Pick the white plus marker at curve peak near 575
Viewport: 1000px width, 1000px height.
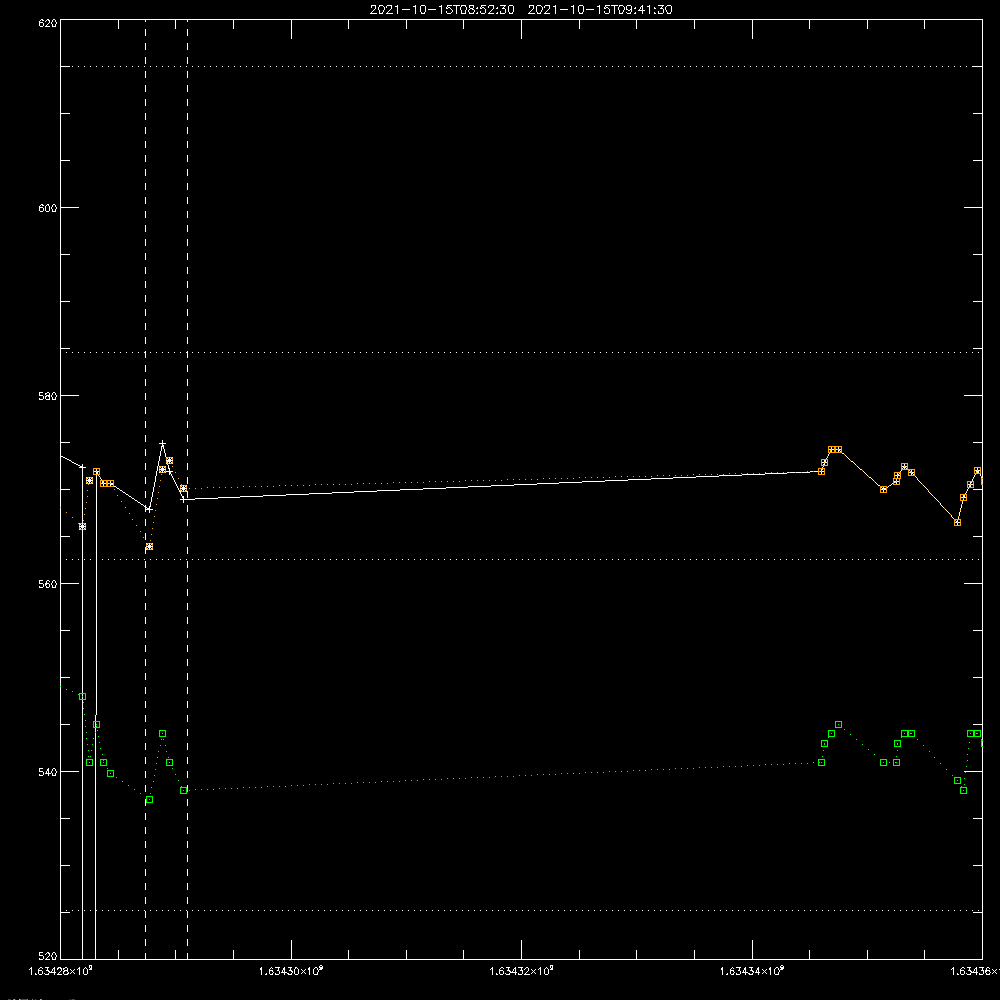click(163, 443)
